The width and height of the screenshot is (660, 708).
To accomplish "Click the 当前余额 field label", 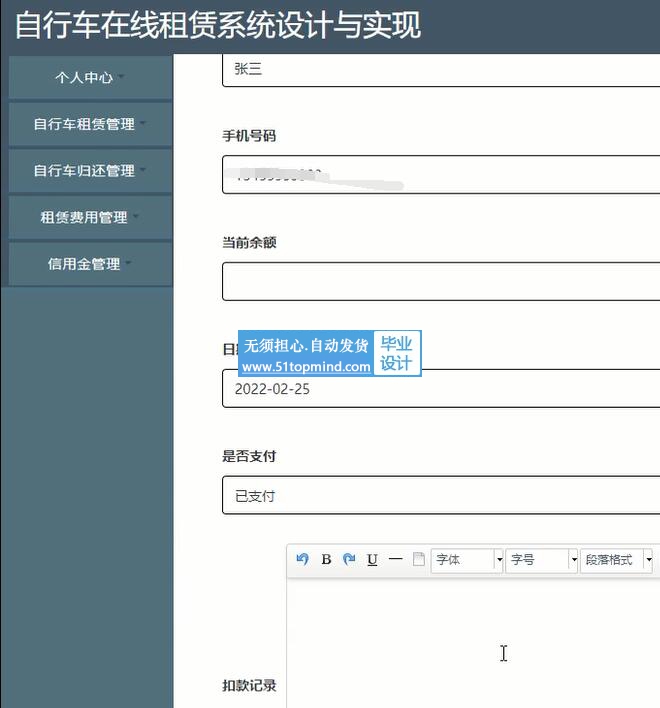I will [x=249, y=242].
